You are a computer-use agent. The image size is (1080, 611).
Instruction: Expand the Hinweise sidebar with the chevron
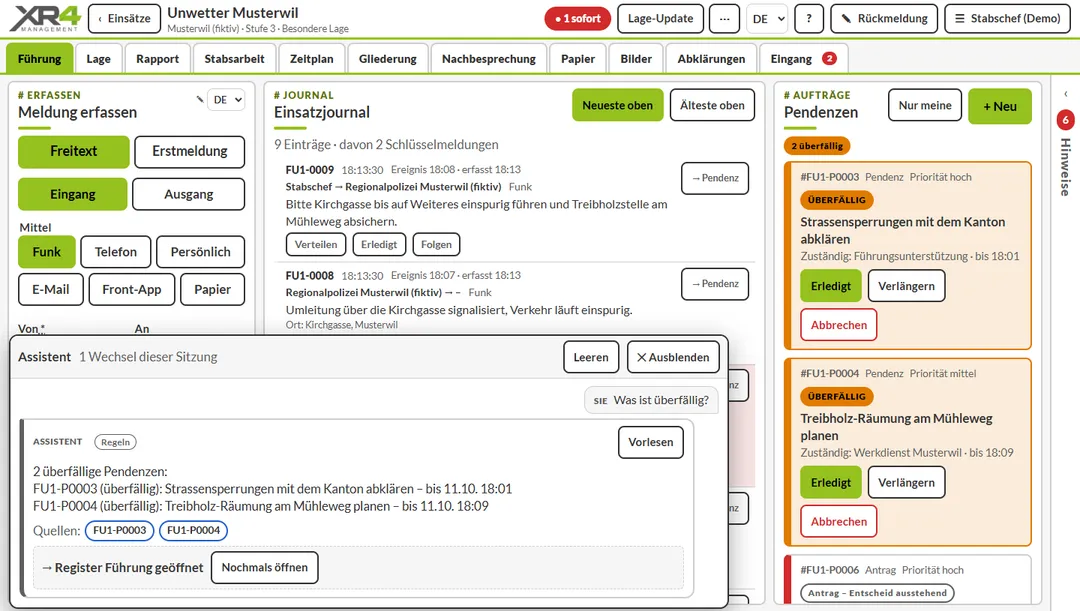(x=1066, y=94)
